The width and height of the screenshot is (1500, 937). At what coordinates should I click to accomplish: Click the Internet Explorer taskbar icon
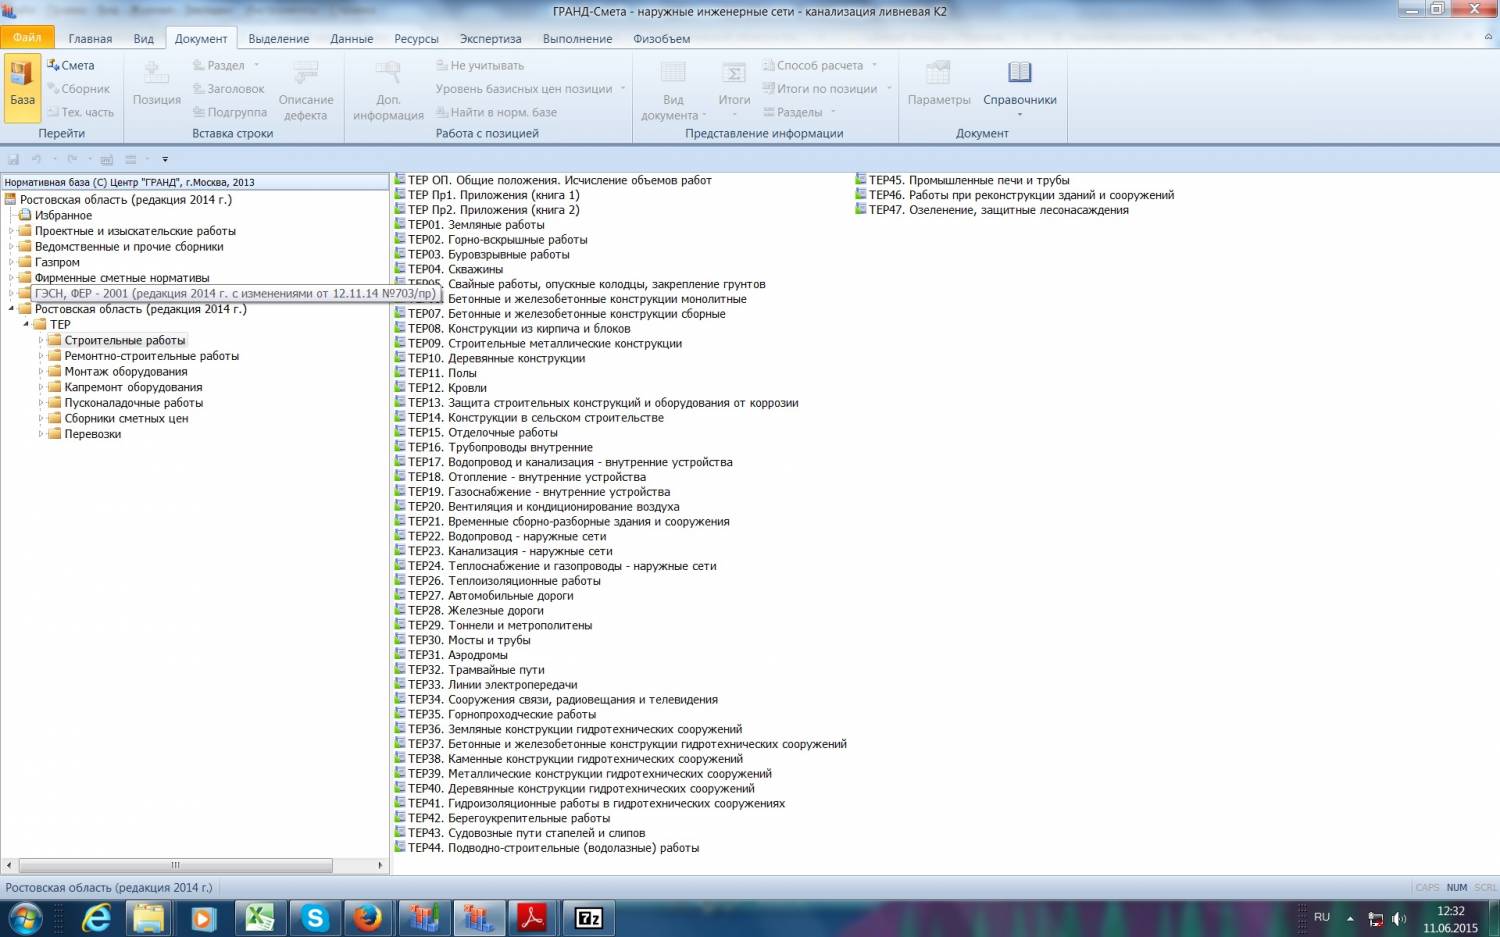tap(96, 918)
